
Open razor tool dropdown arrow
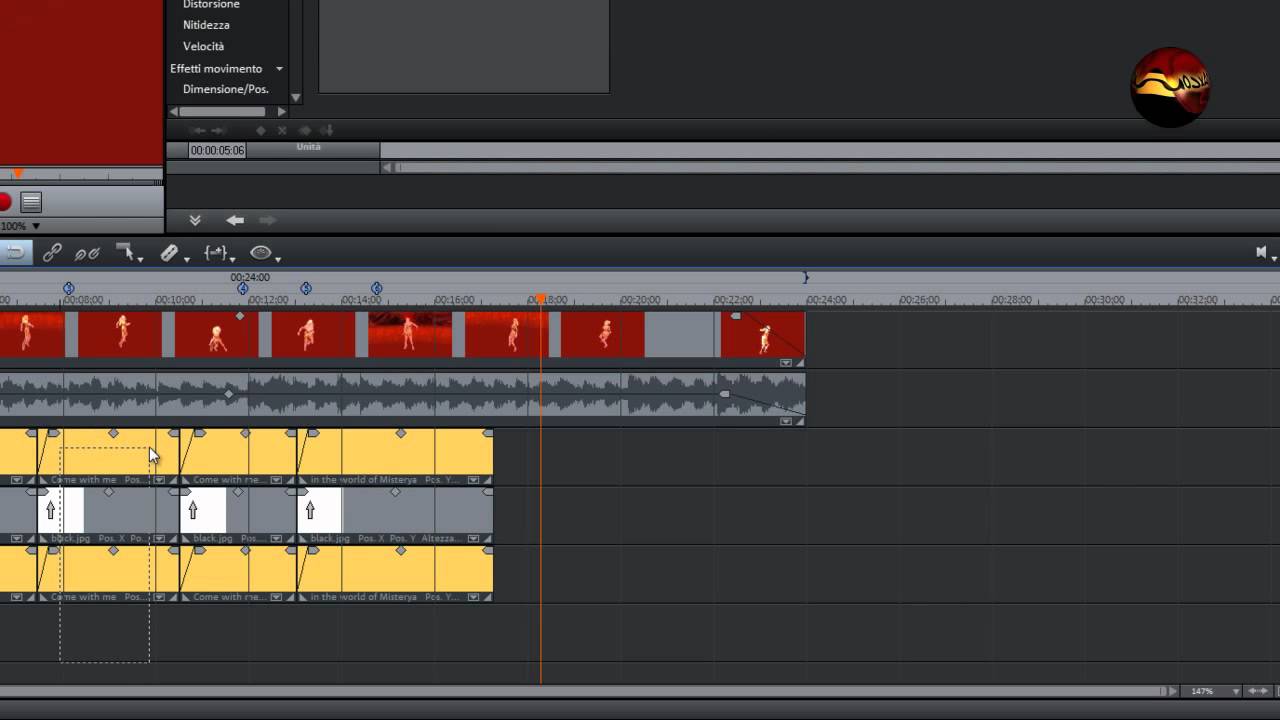(186, 259)
